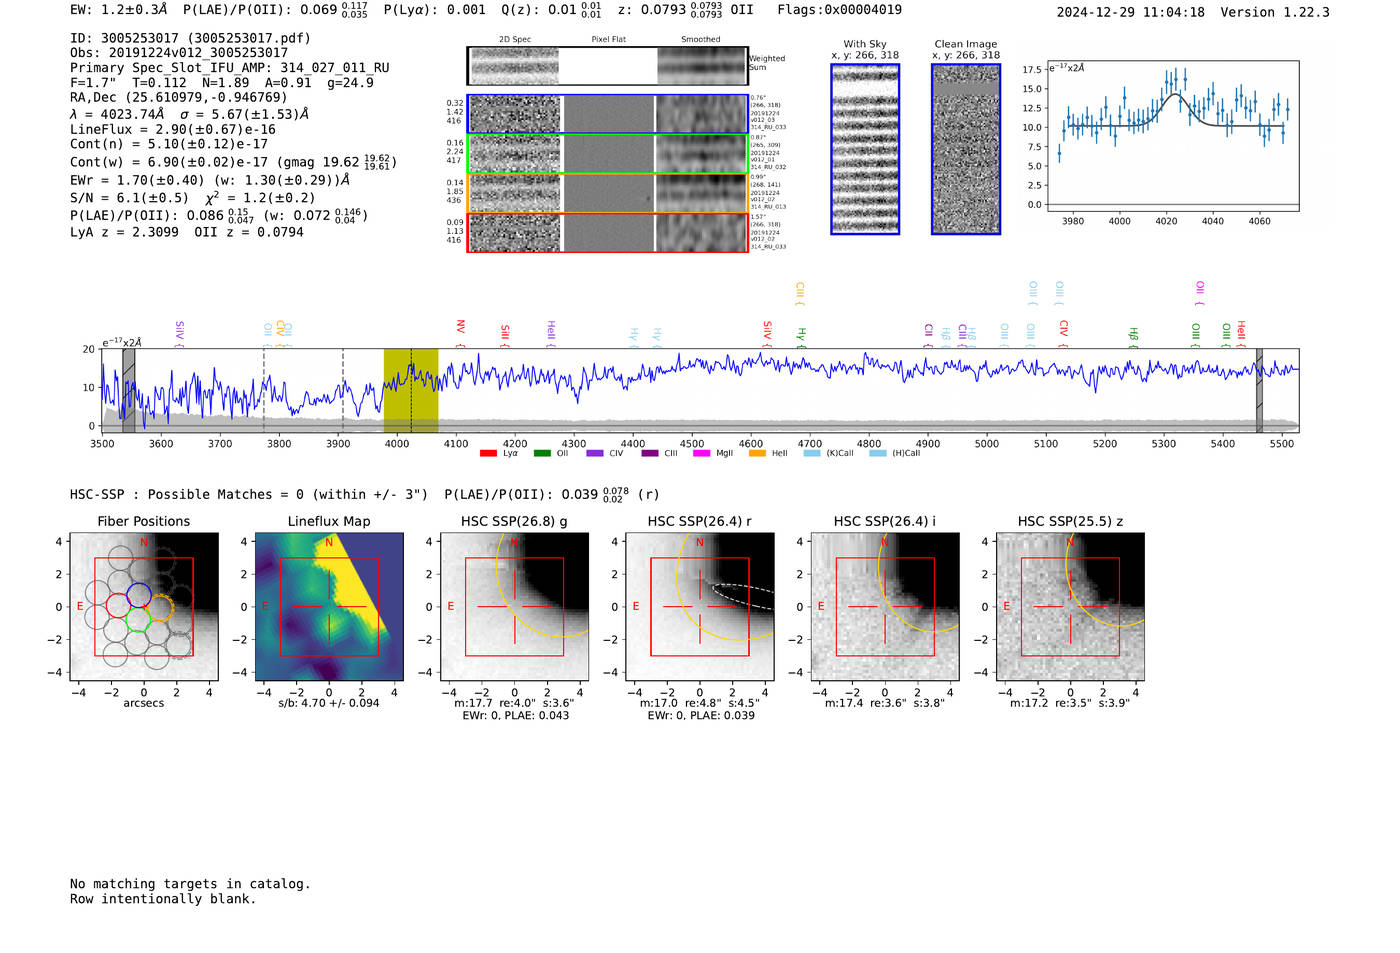Click the Cont(n) = 5.10(±0.12)e-17 text
The width and height of the screenshot is (1400, 953).
(169, 144)
